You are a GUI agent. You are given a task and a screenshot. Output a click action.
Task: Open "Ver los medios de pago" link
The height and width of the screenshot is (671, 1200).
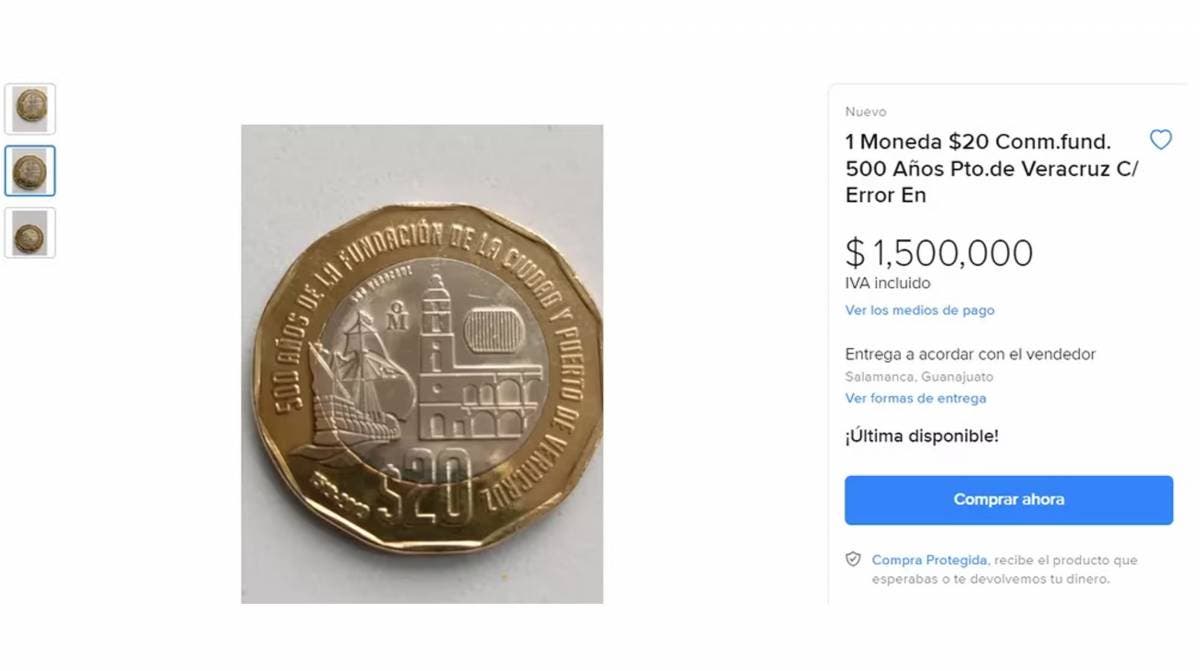[x=919, y=310]
